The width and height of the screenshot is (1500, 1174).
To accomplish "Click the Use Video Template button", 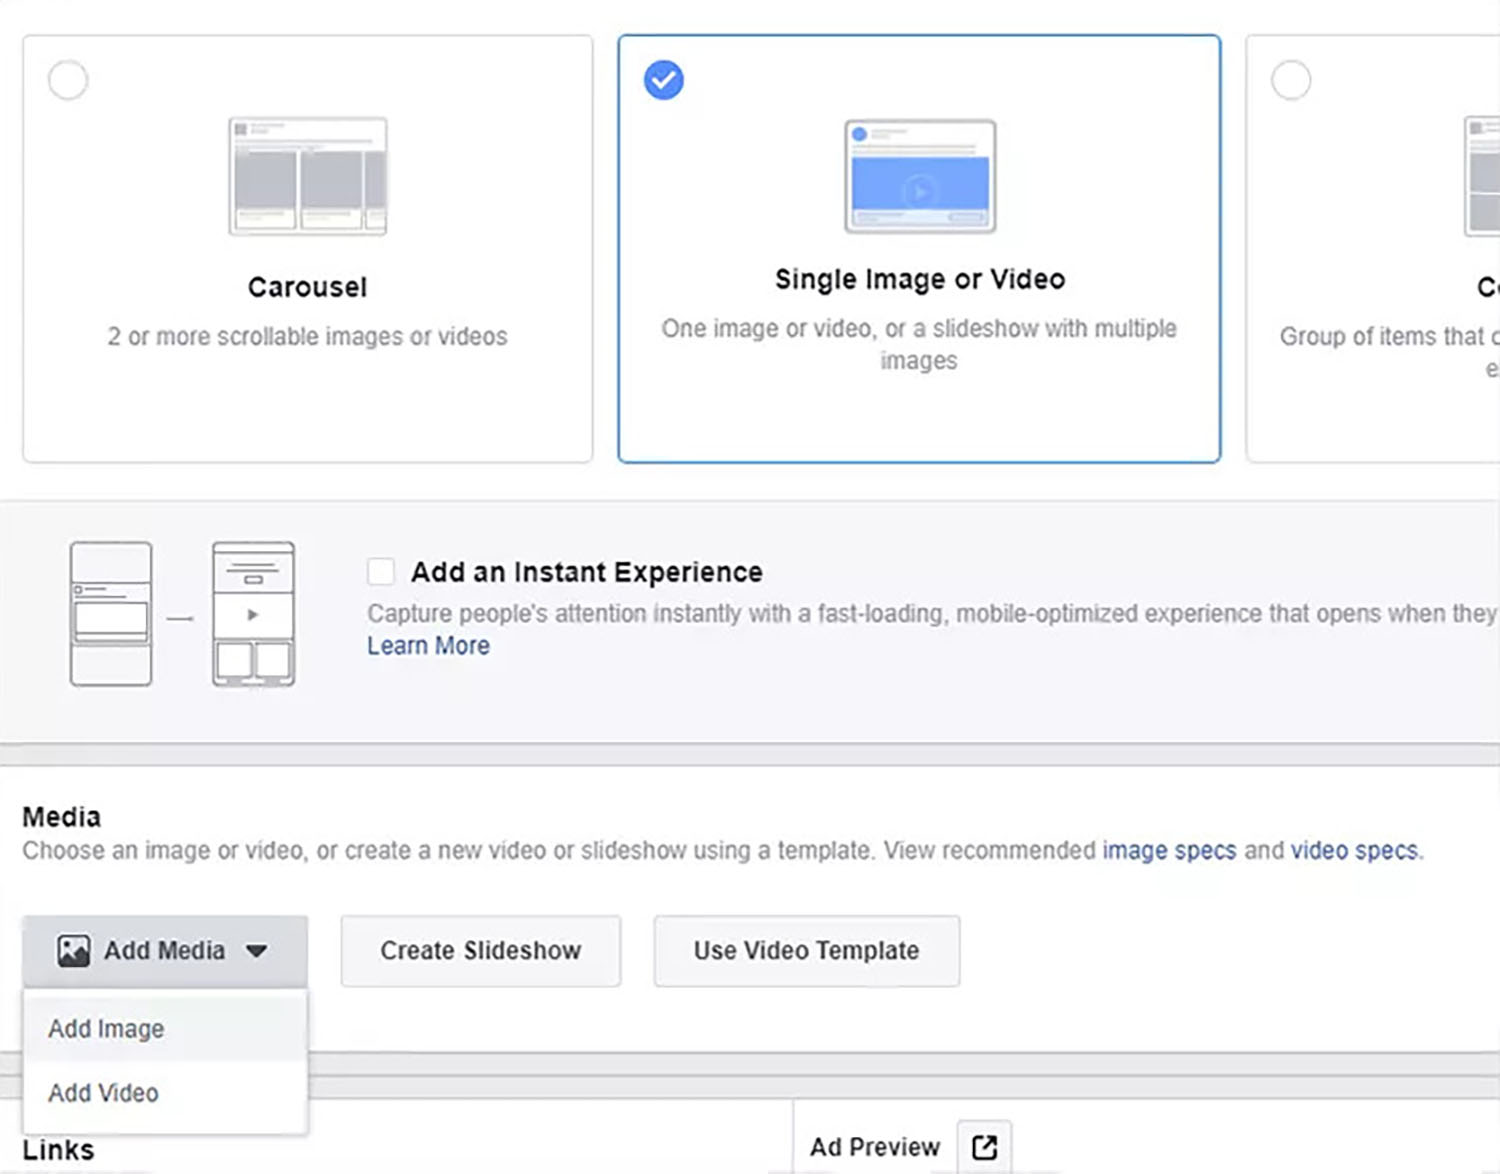I will (x=805, y=951).
